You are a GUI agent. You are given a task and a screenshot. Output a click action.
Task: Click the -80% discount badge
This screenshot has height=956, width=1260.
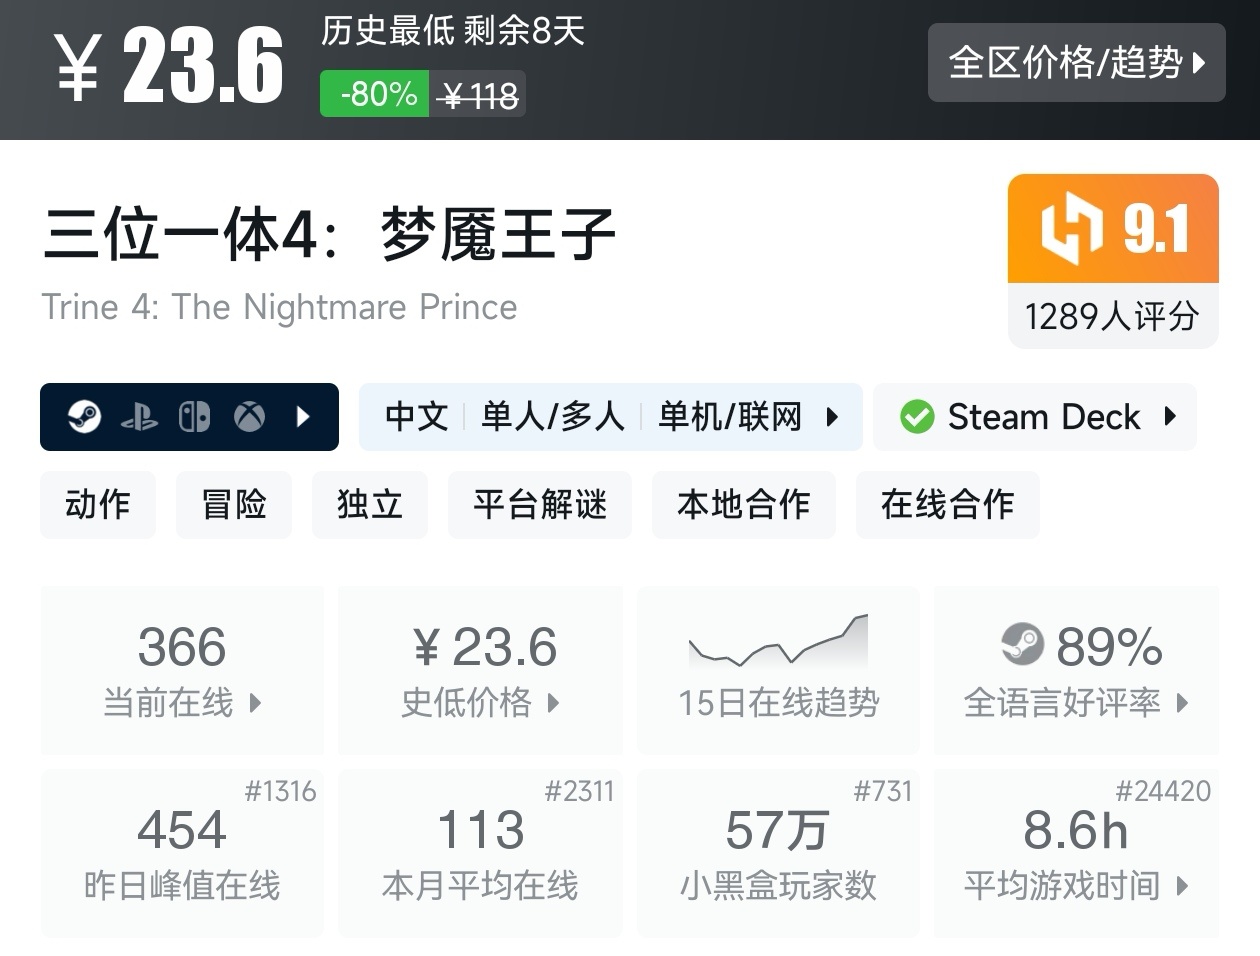click(375, 94)
